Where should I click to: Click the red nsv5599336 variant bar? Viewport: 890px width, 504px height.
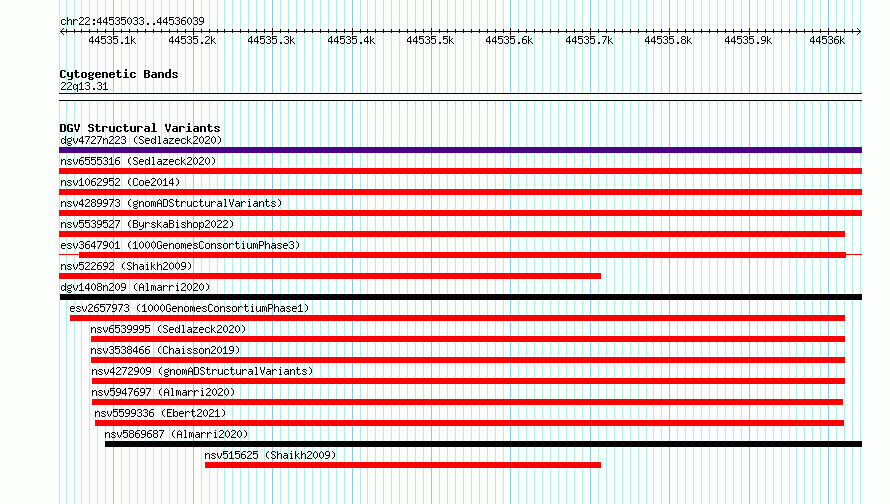469,423
